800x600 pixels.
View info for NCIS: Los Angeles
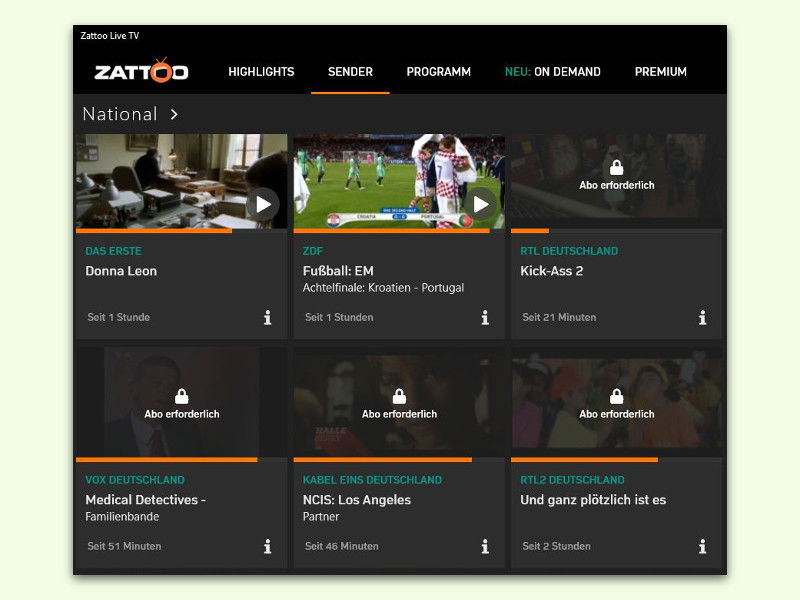485,546
